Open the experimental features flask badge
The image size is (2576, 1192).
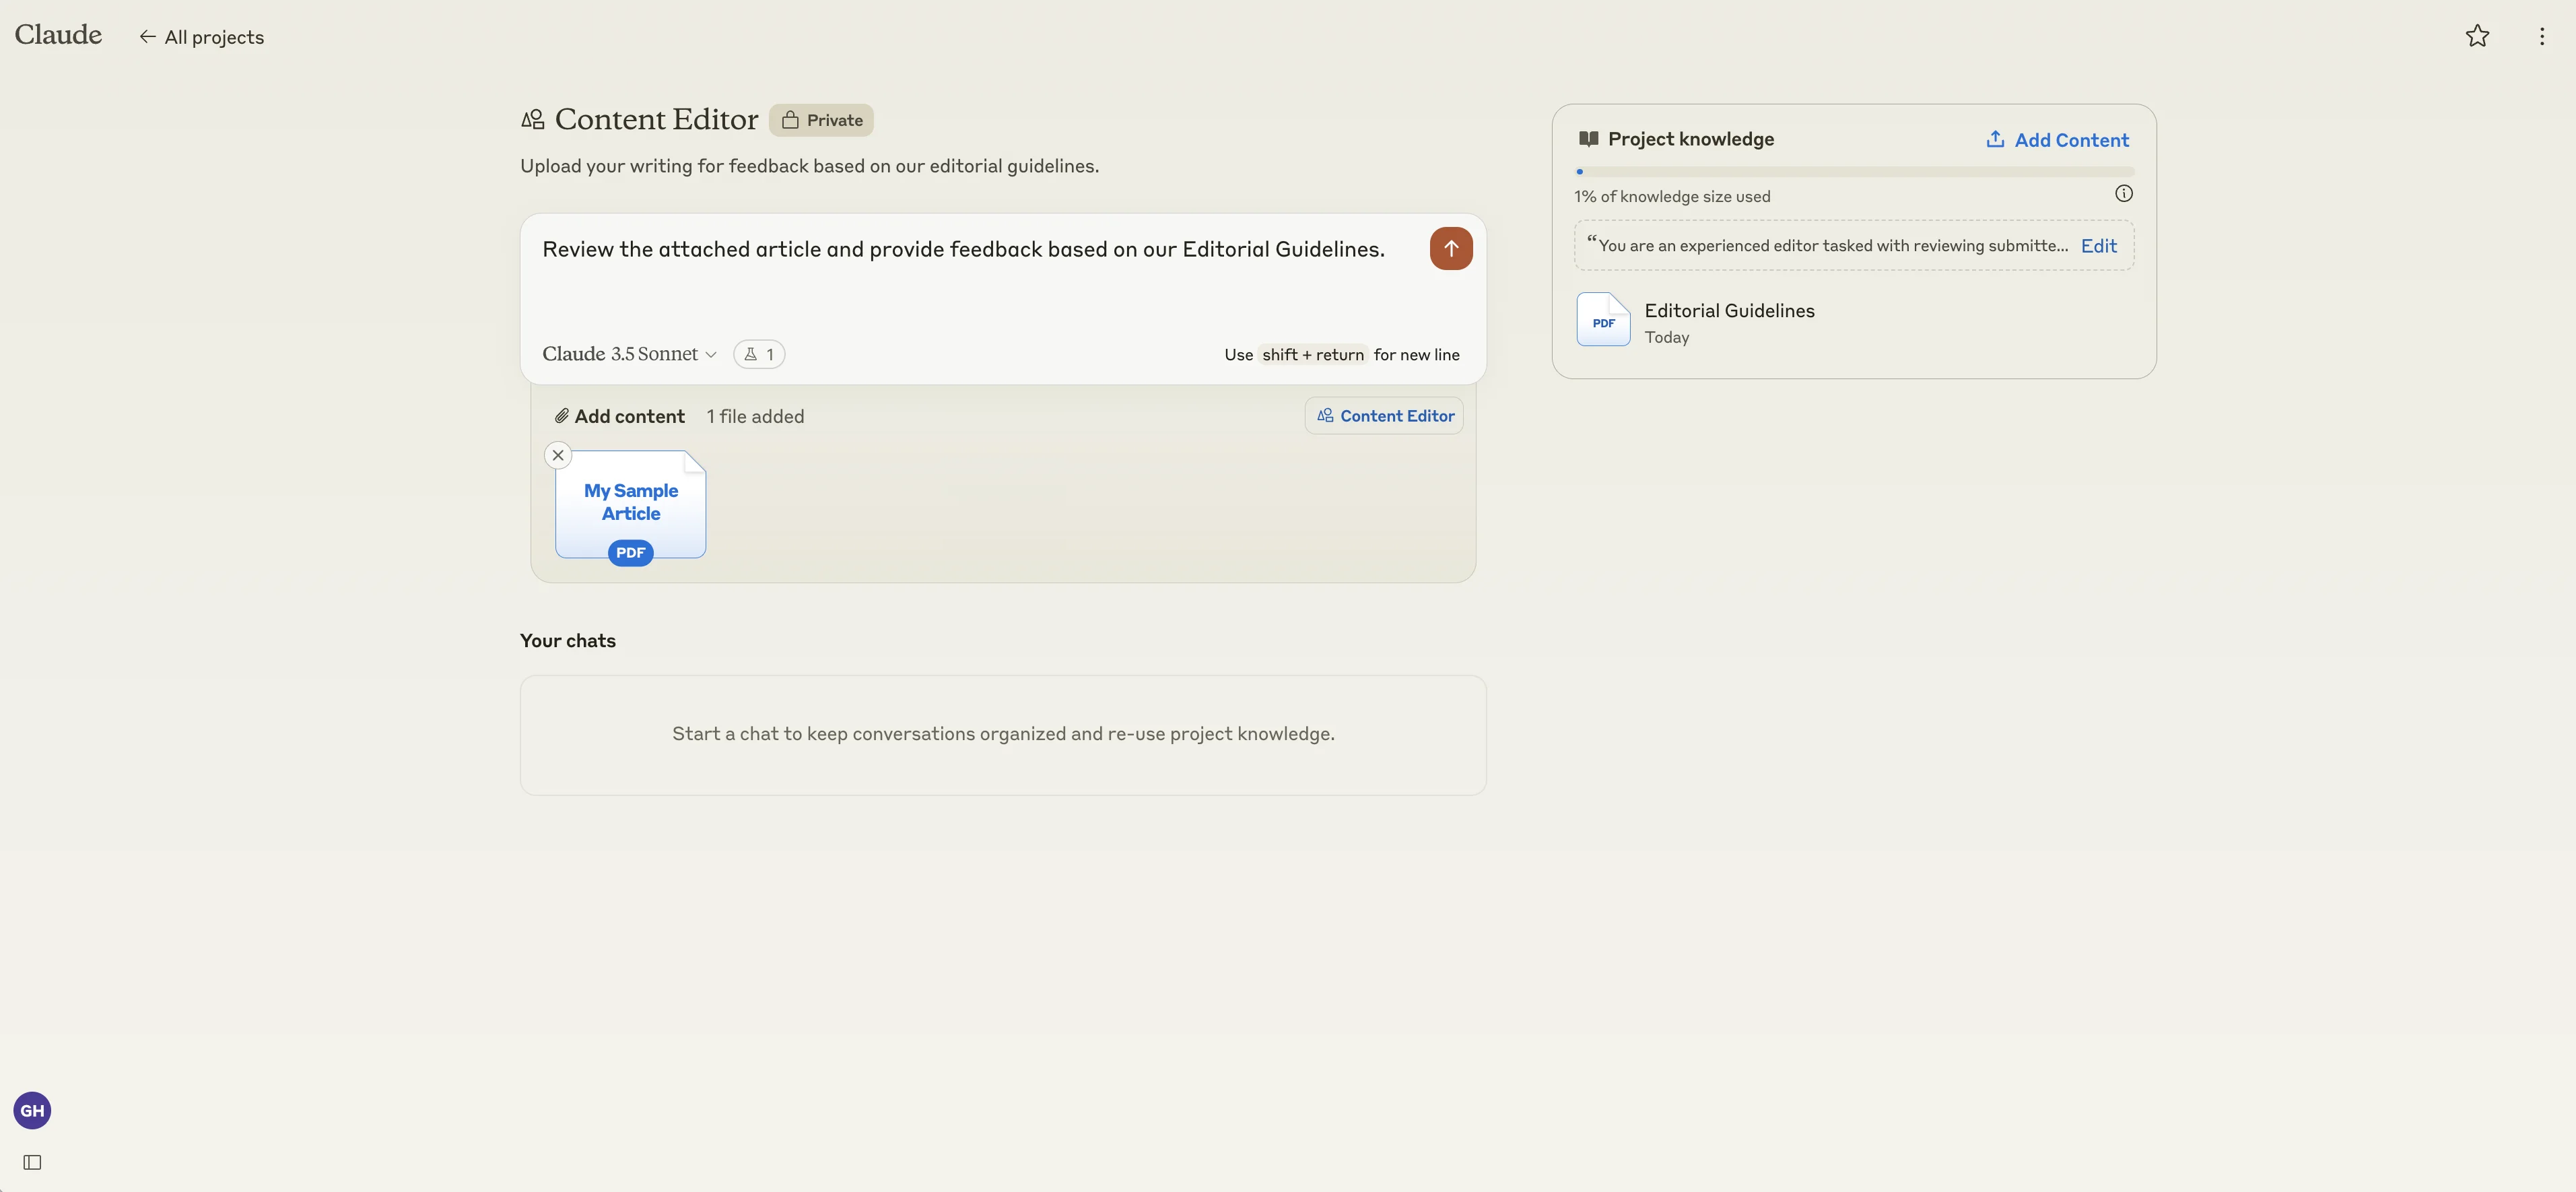(x=759, y=354)
